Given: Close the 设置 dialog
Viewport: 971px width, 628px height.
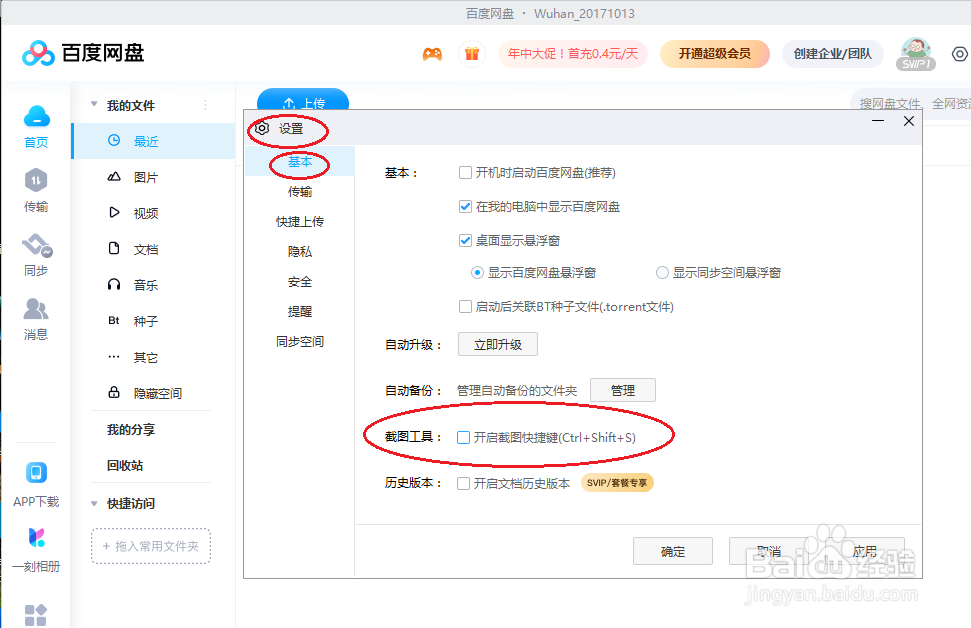Looking at the screenshot, I should pos(908,121).
